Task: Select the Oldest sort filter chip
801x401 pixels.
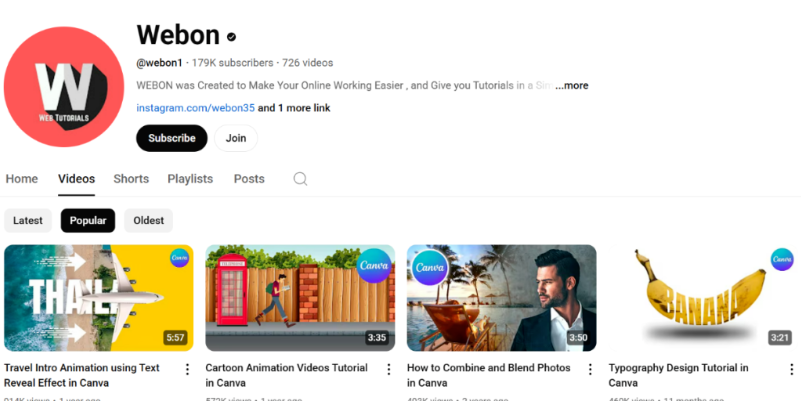Action: (x=148, y=220)
